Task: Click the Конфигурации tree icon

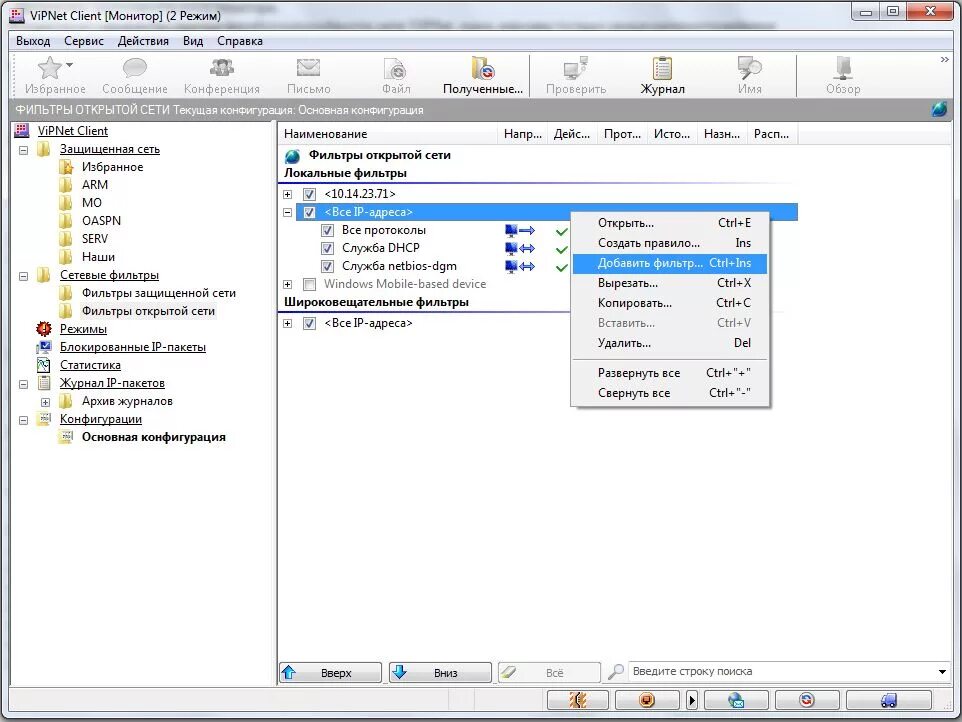Action: 44,419
